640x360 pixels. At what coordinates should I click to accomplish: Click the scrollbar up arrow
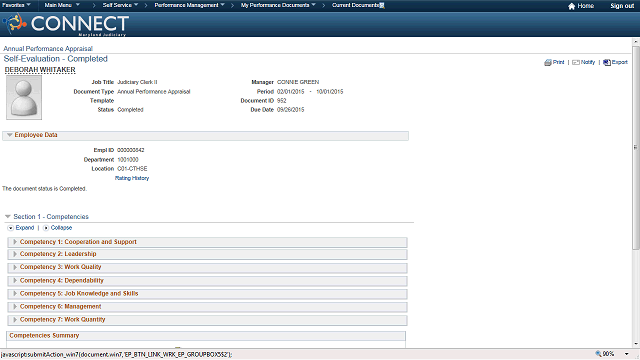(x=636, y=42)
